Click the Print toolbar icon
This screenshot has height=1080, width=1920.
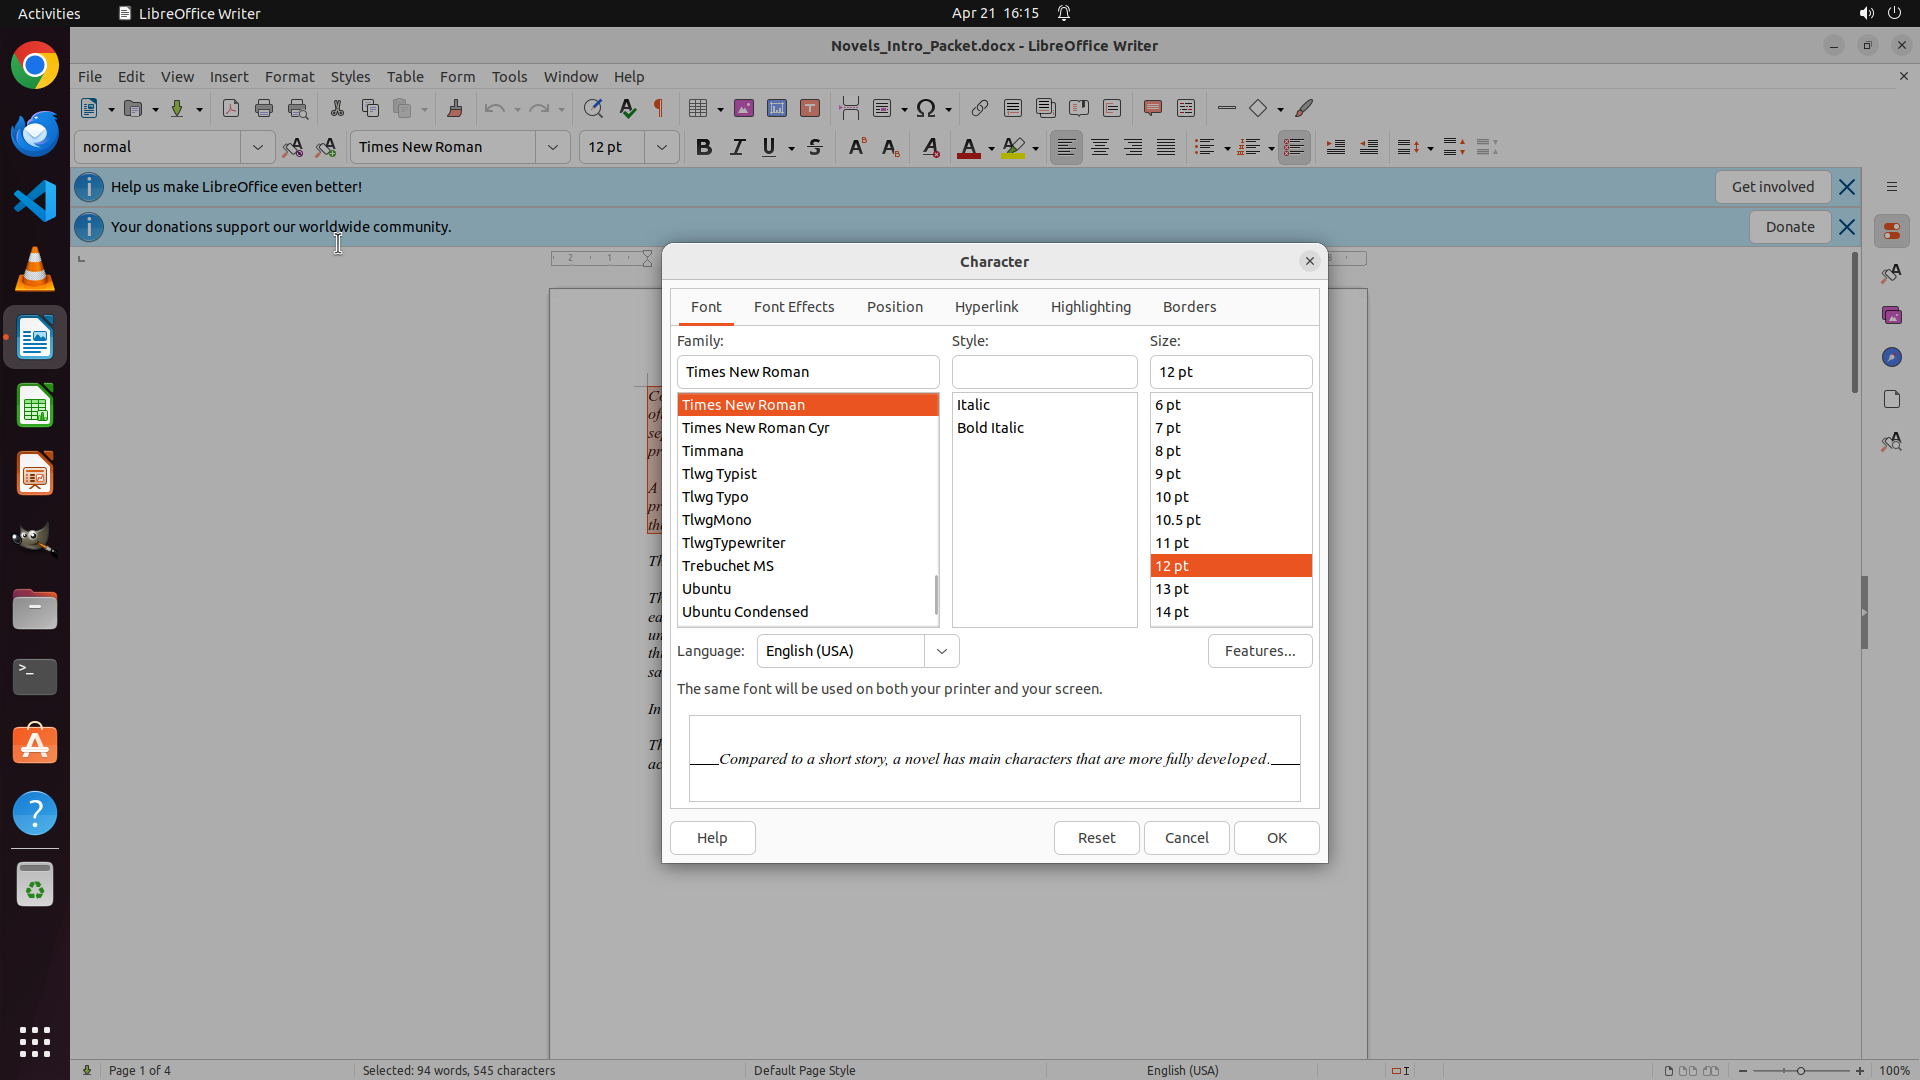coord(264,108)
